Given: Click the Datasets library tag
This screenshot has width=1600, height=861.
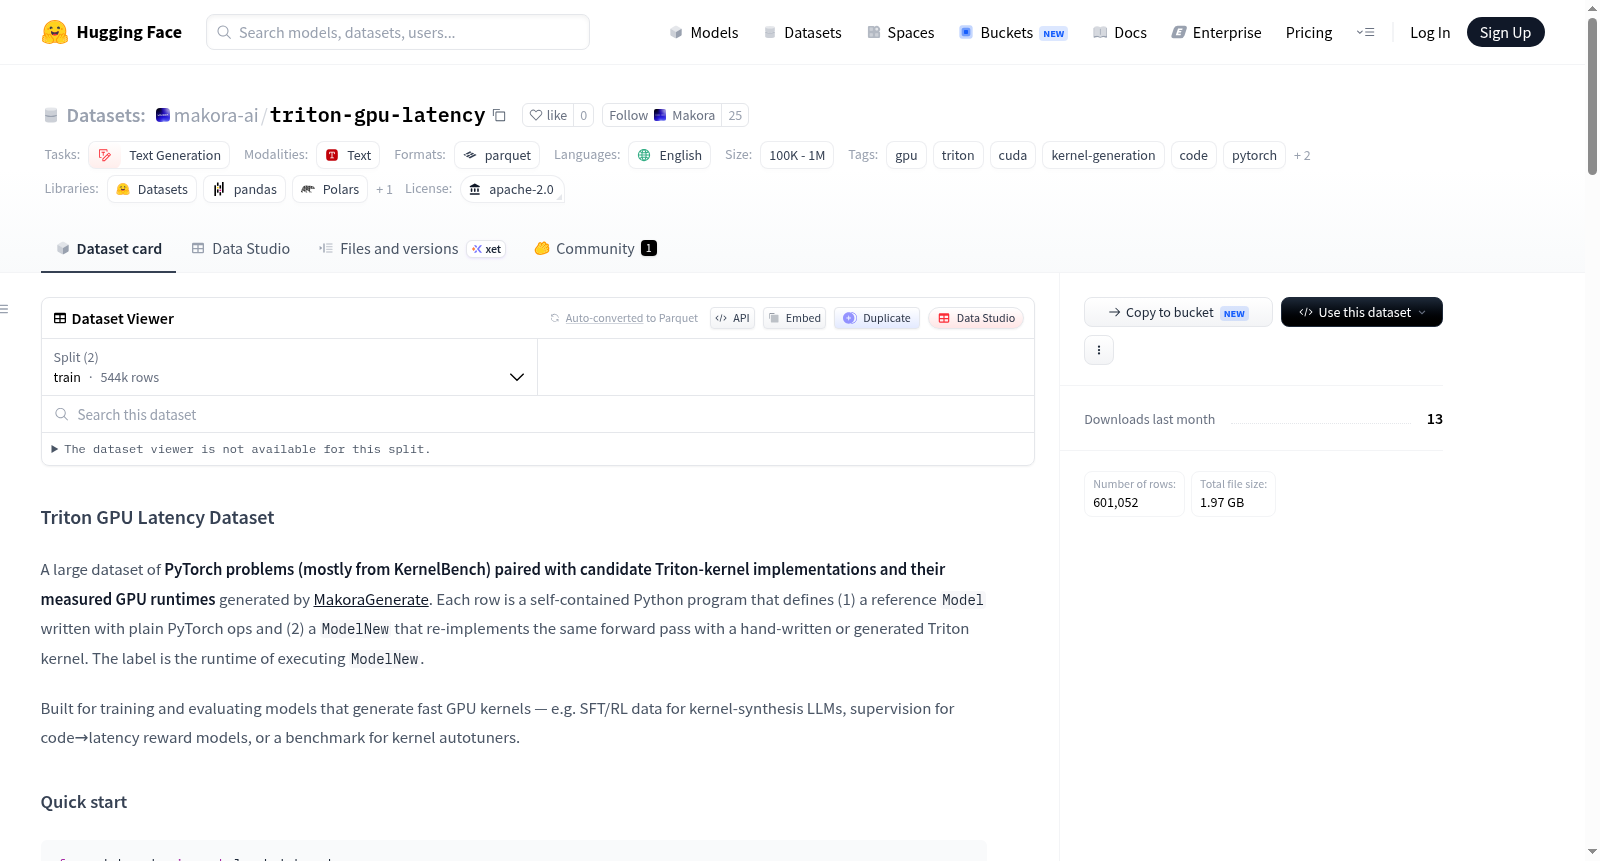Looking at the screenshot, I should 152,189.
